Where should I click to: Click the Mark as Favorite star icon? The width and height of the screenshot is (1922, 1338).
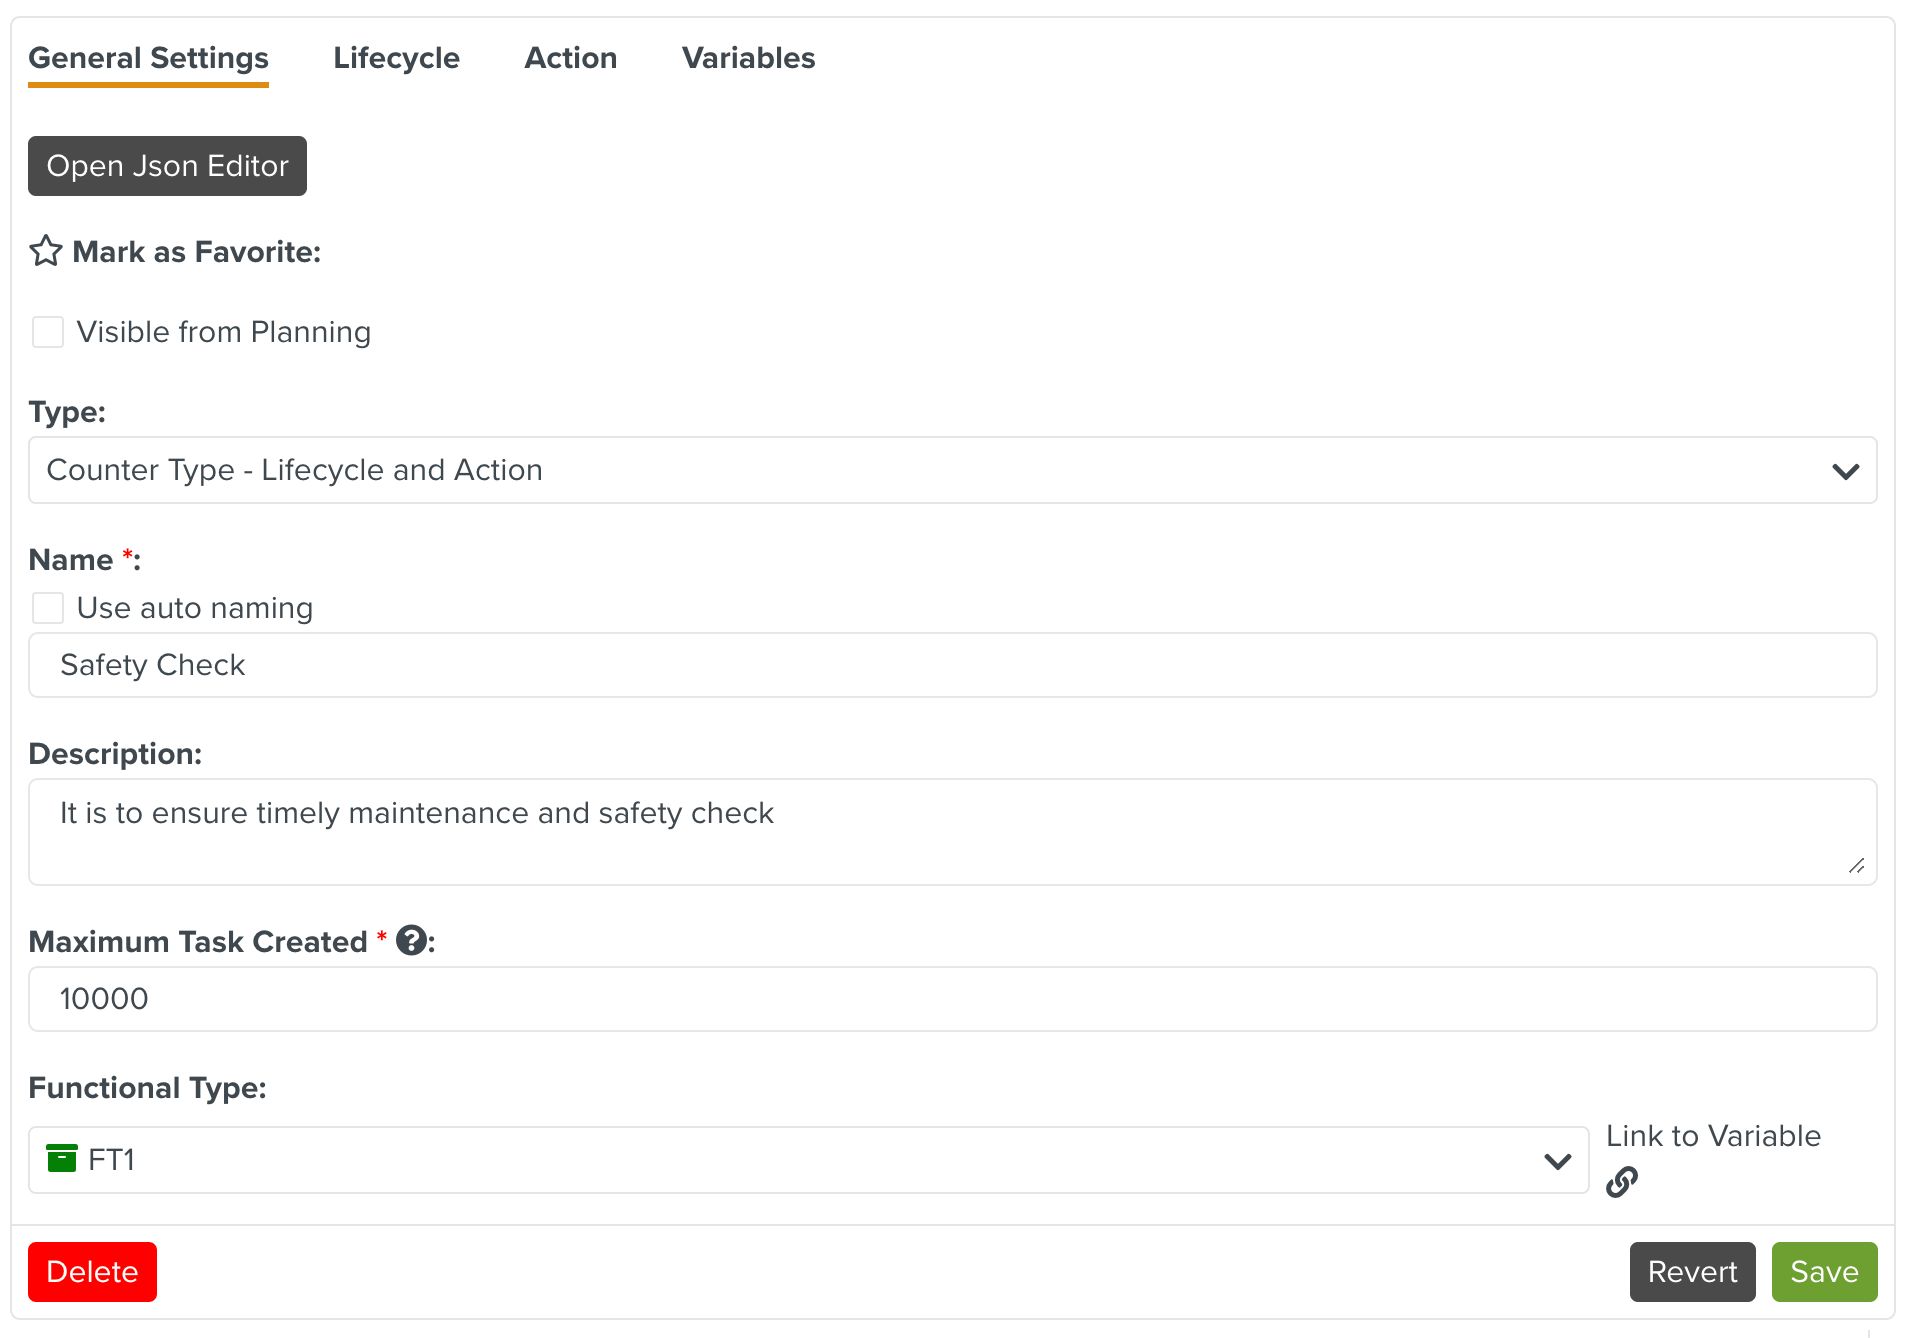coord(46,251)
